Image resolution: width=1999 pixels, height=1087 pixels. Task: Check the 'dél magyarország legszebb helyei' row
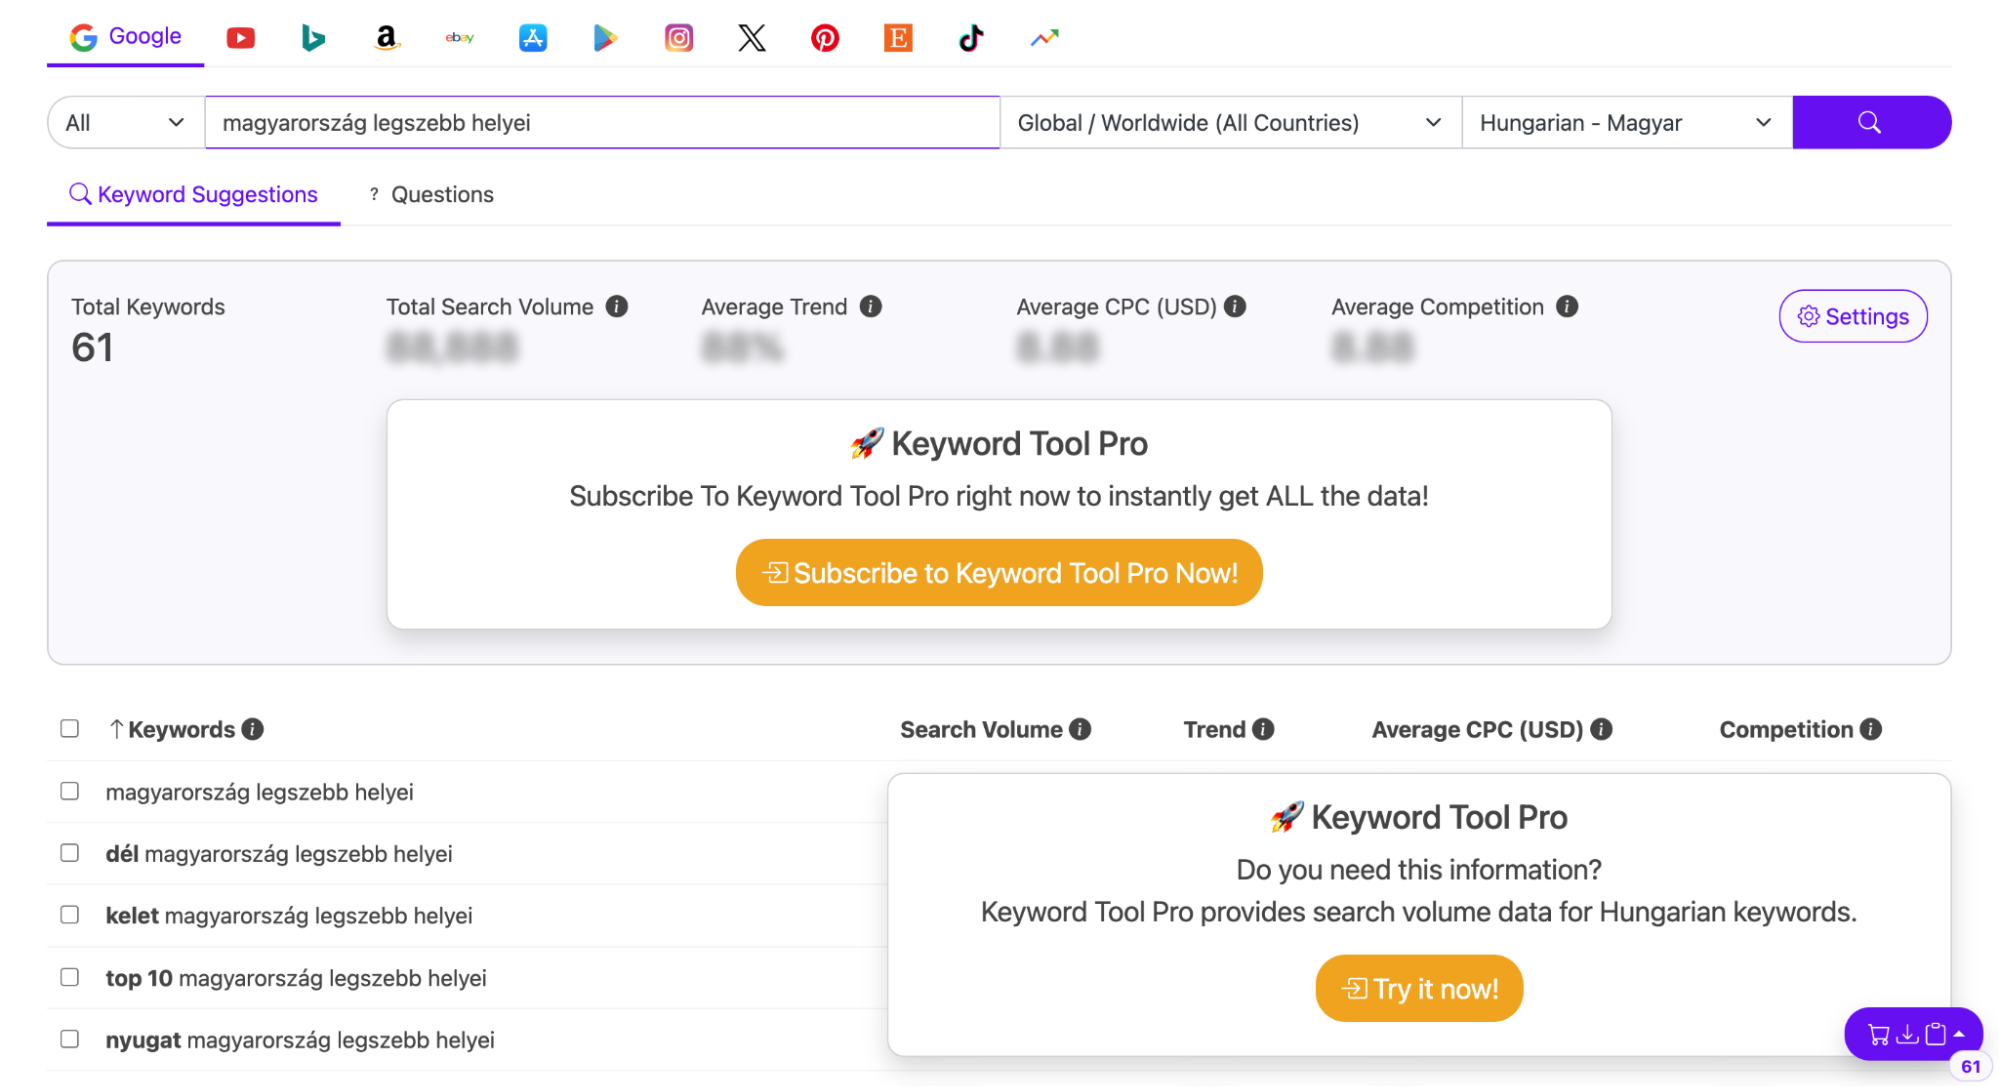(69, 853)
